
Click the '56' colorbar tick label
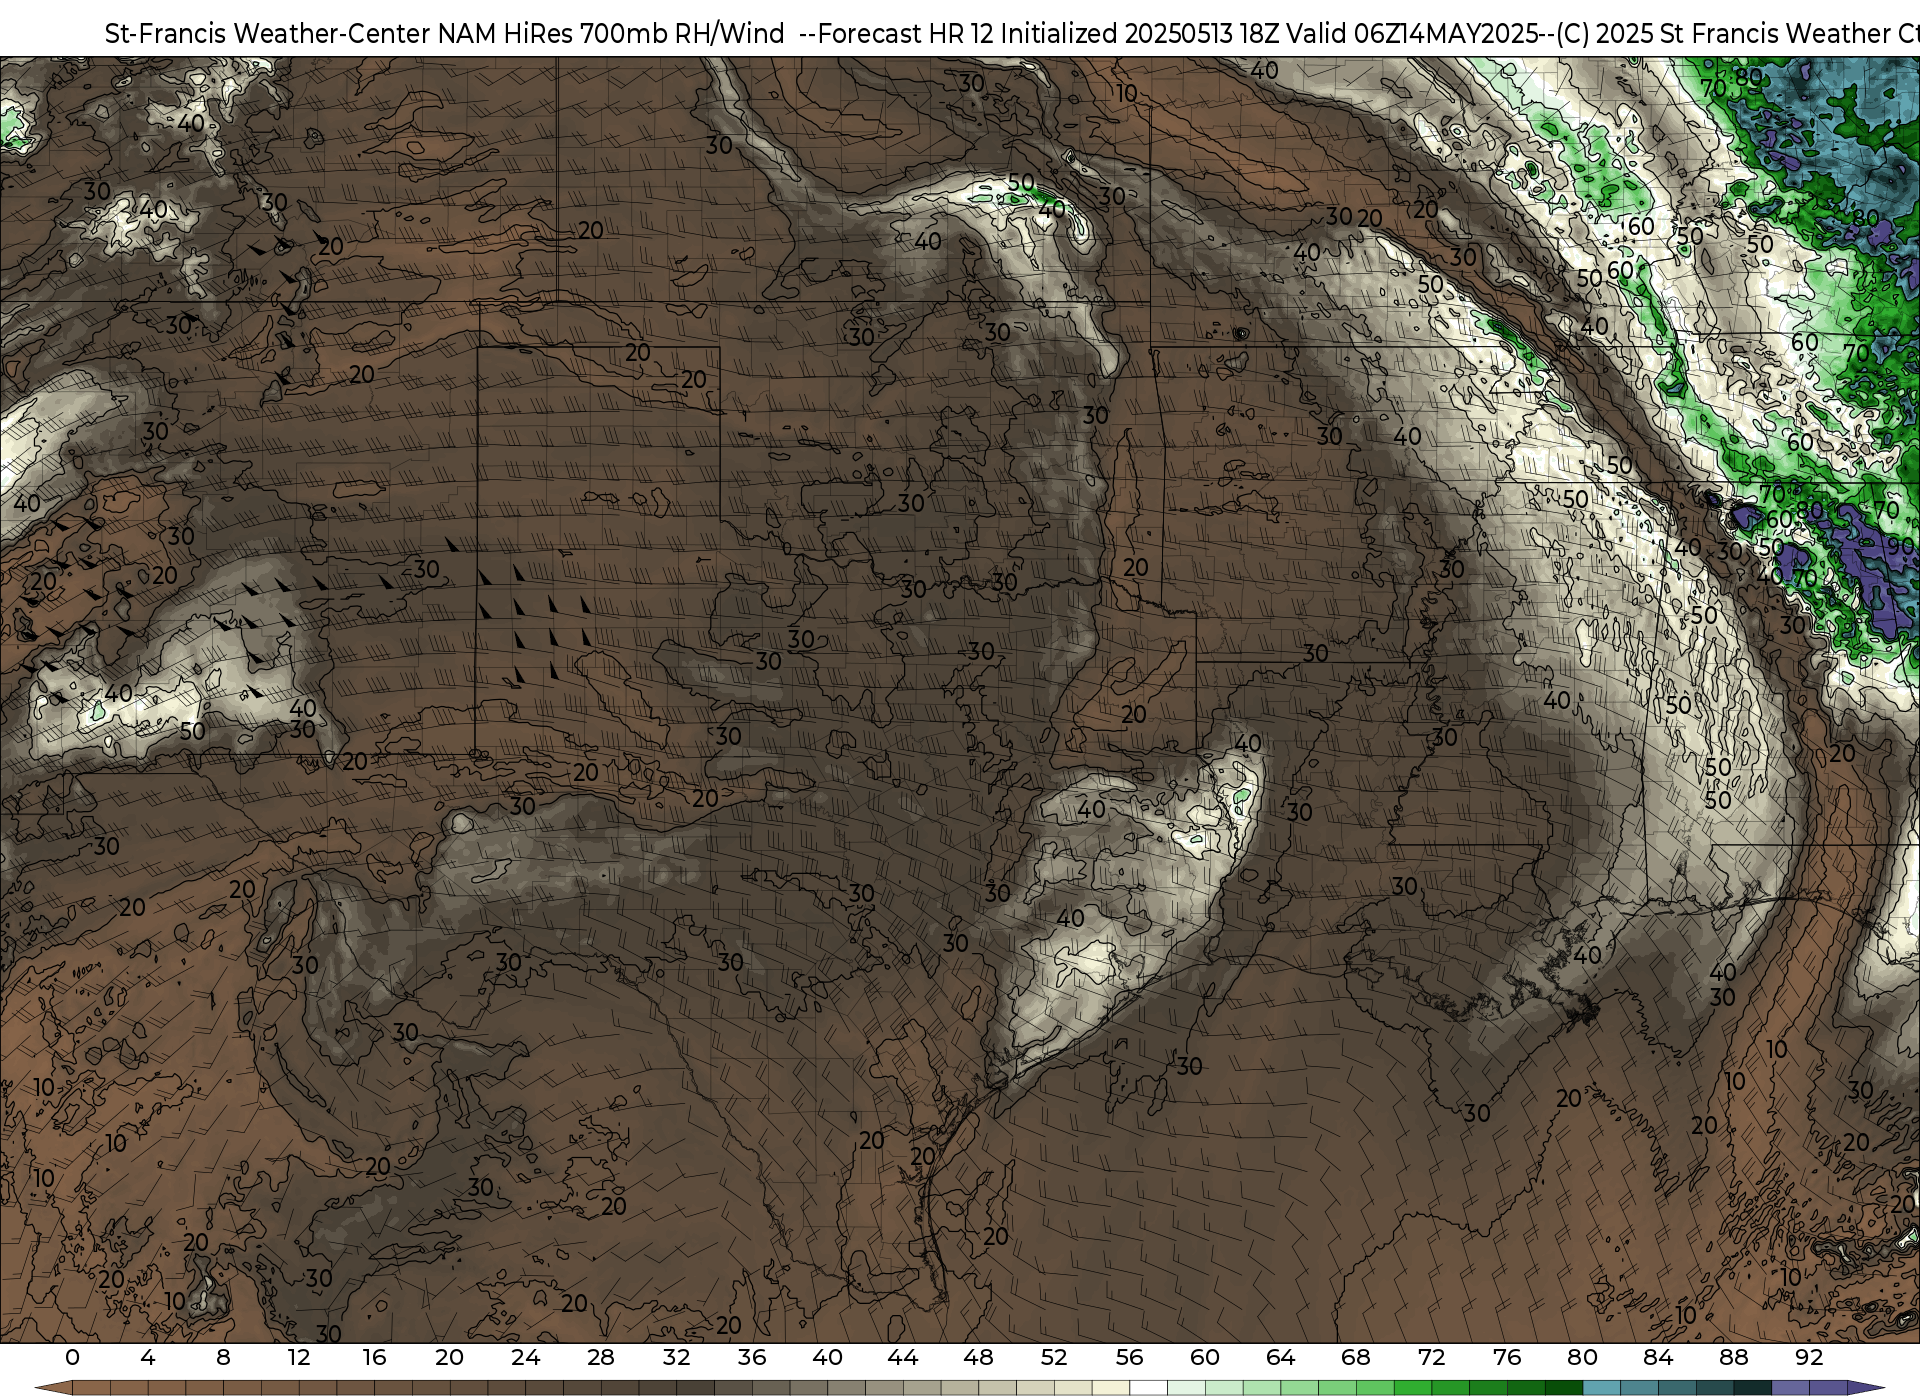pyautogui.click(x=1129, y=1357)
